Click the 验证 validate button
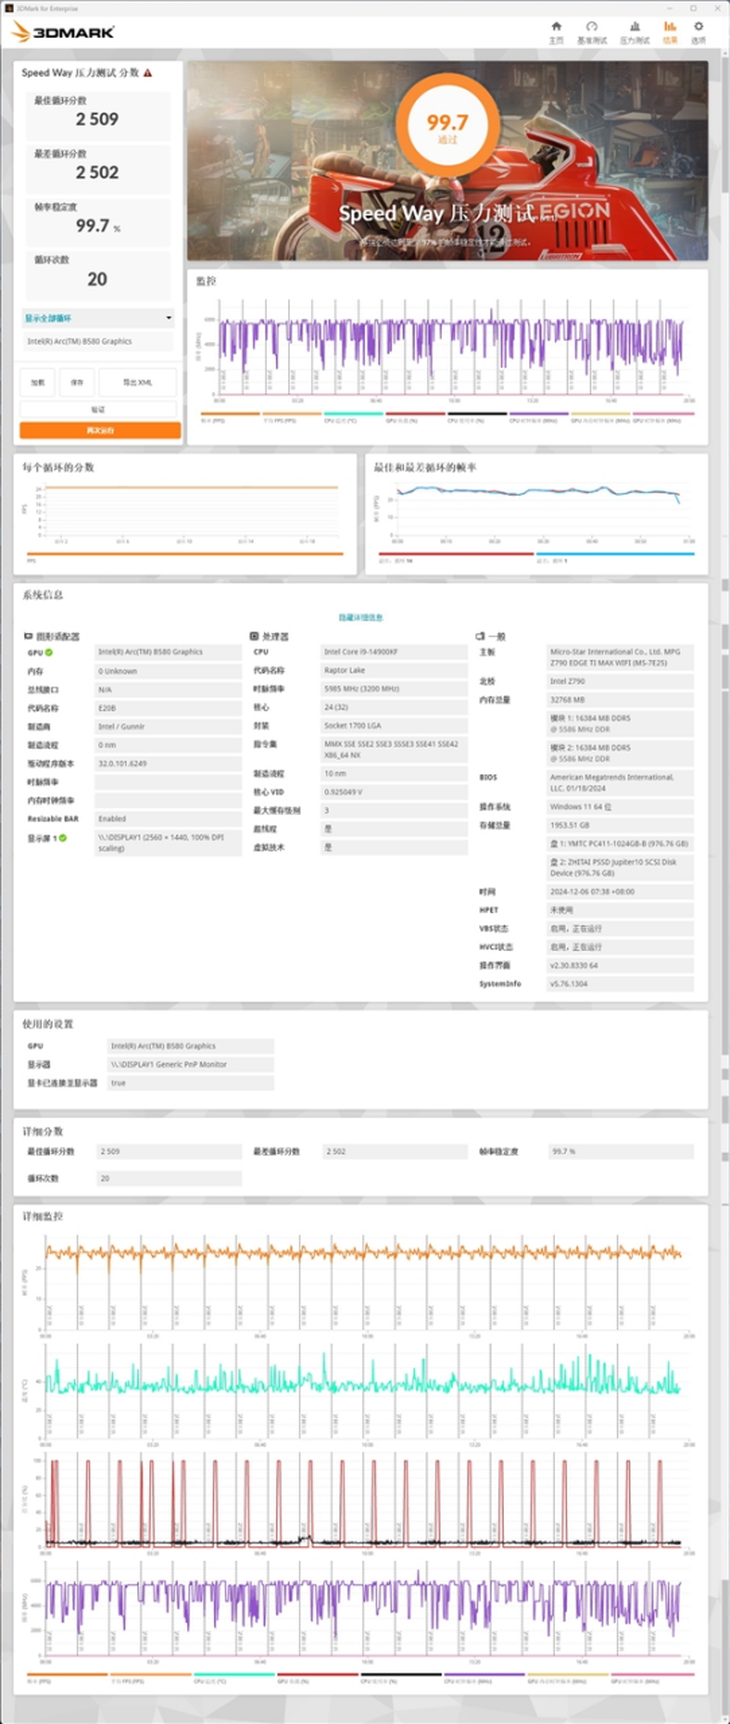The image size is (730, 1724). tap(98, 409)
